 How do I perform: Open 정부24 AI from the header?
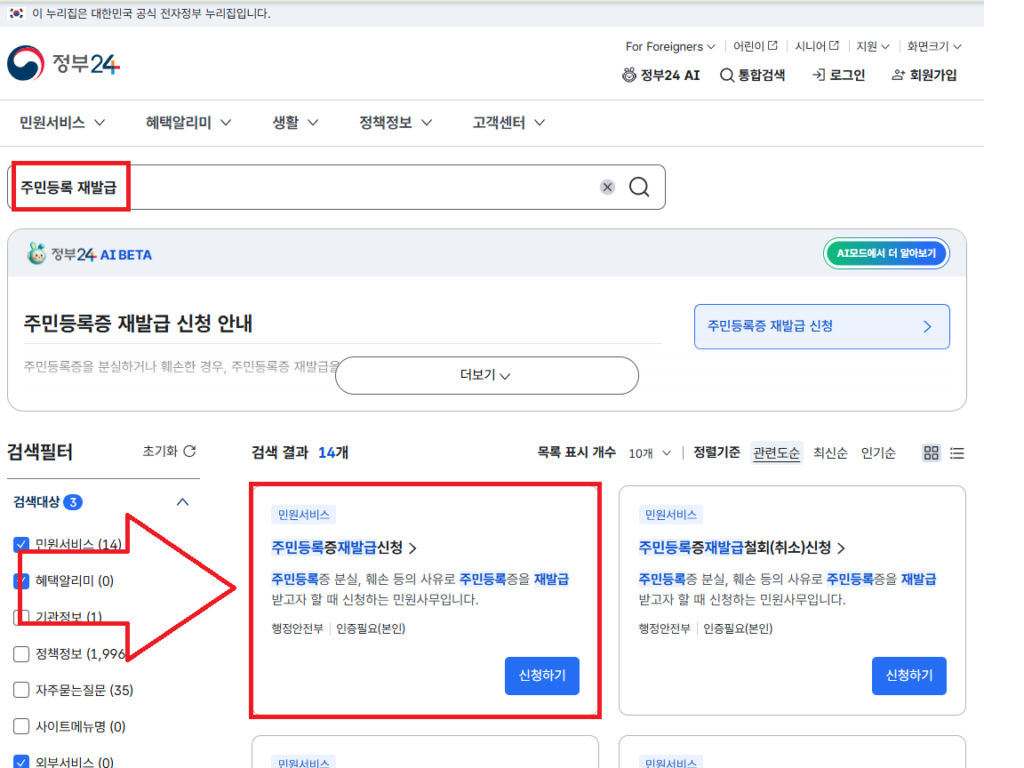[x=660, y=75]
